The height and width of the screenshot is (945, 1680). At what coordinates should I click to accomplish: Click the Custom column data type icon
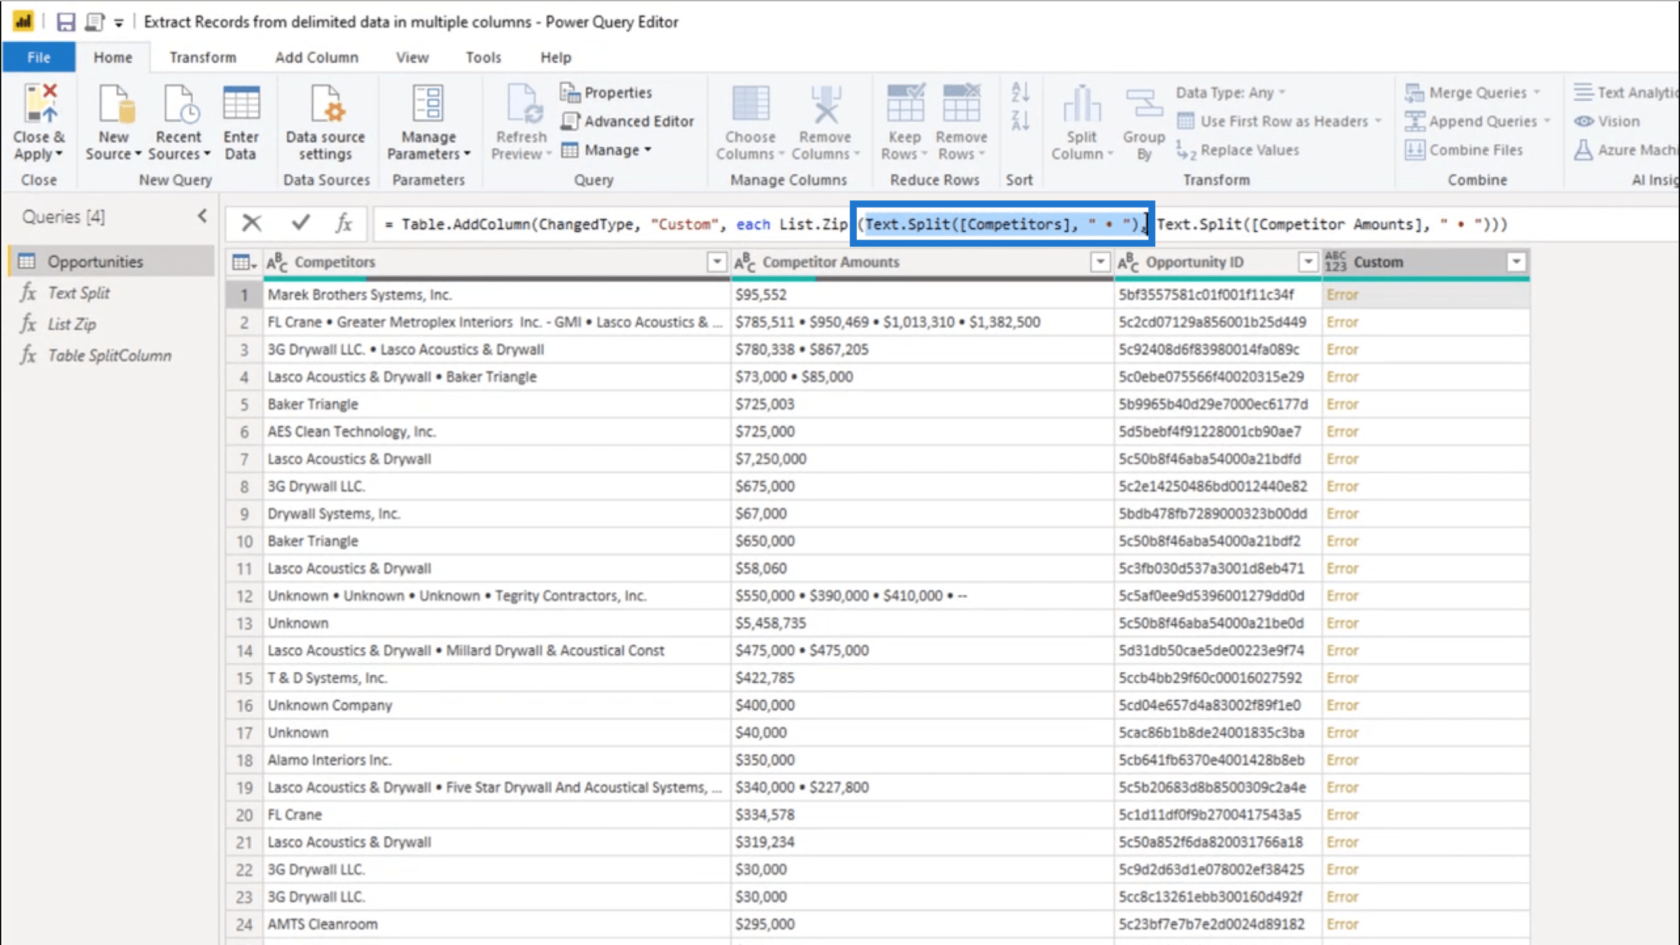point(1335,262)
